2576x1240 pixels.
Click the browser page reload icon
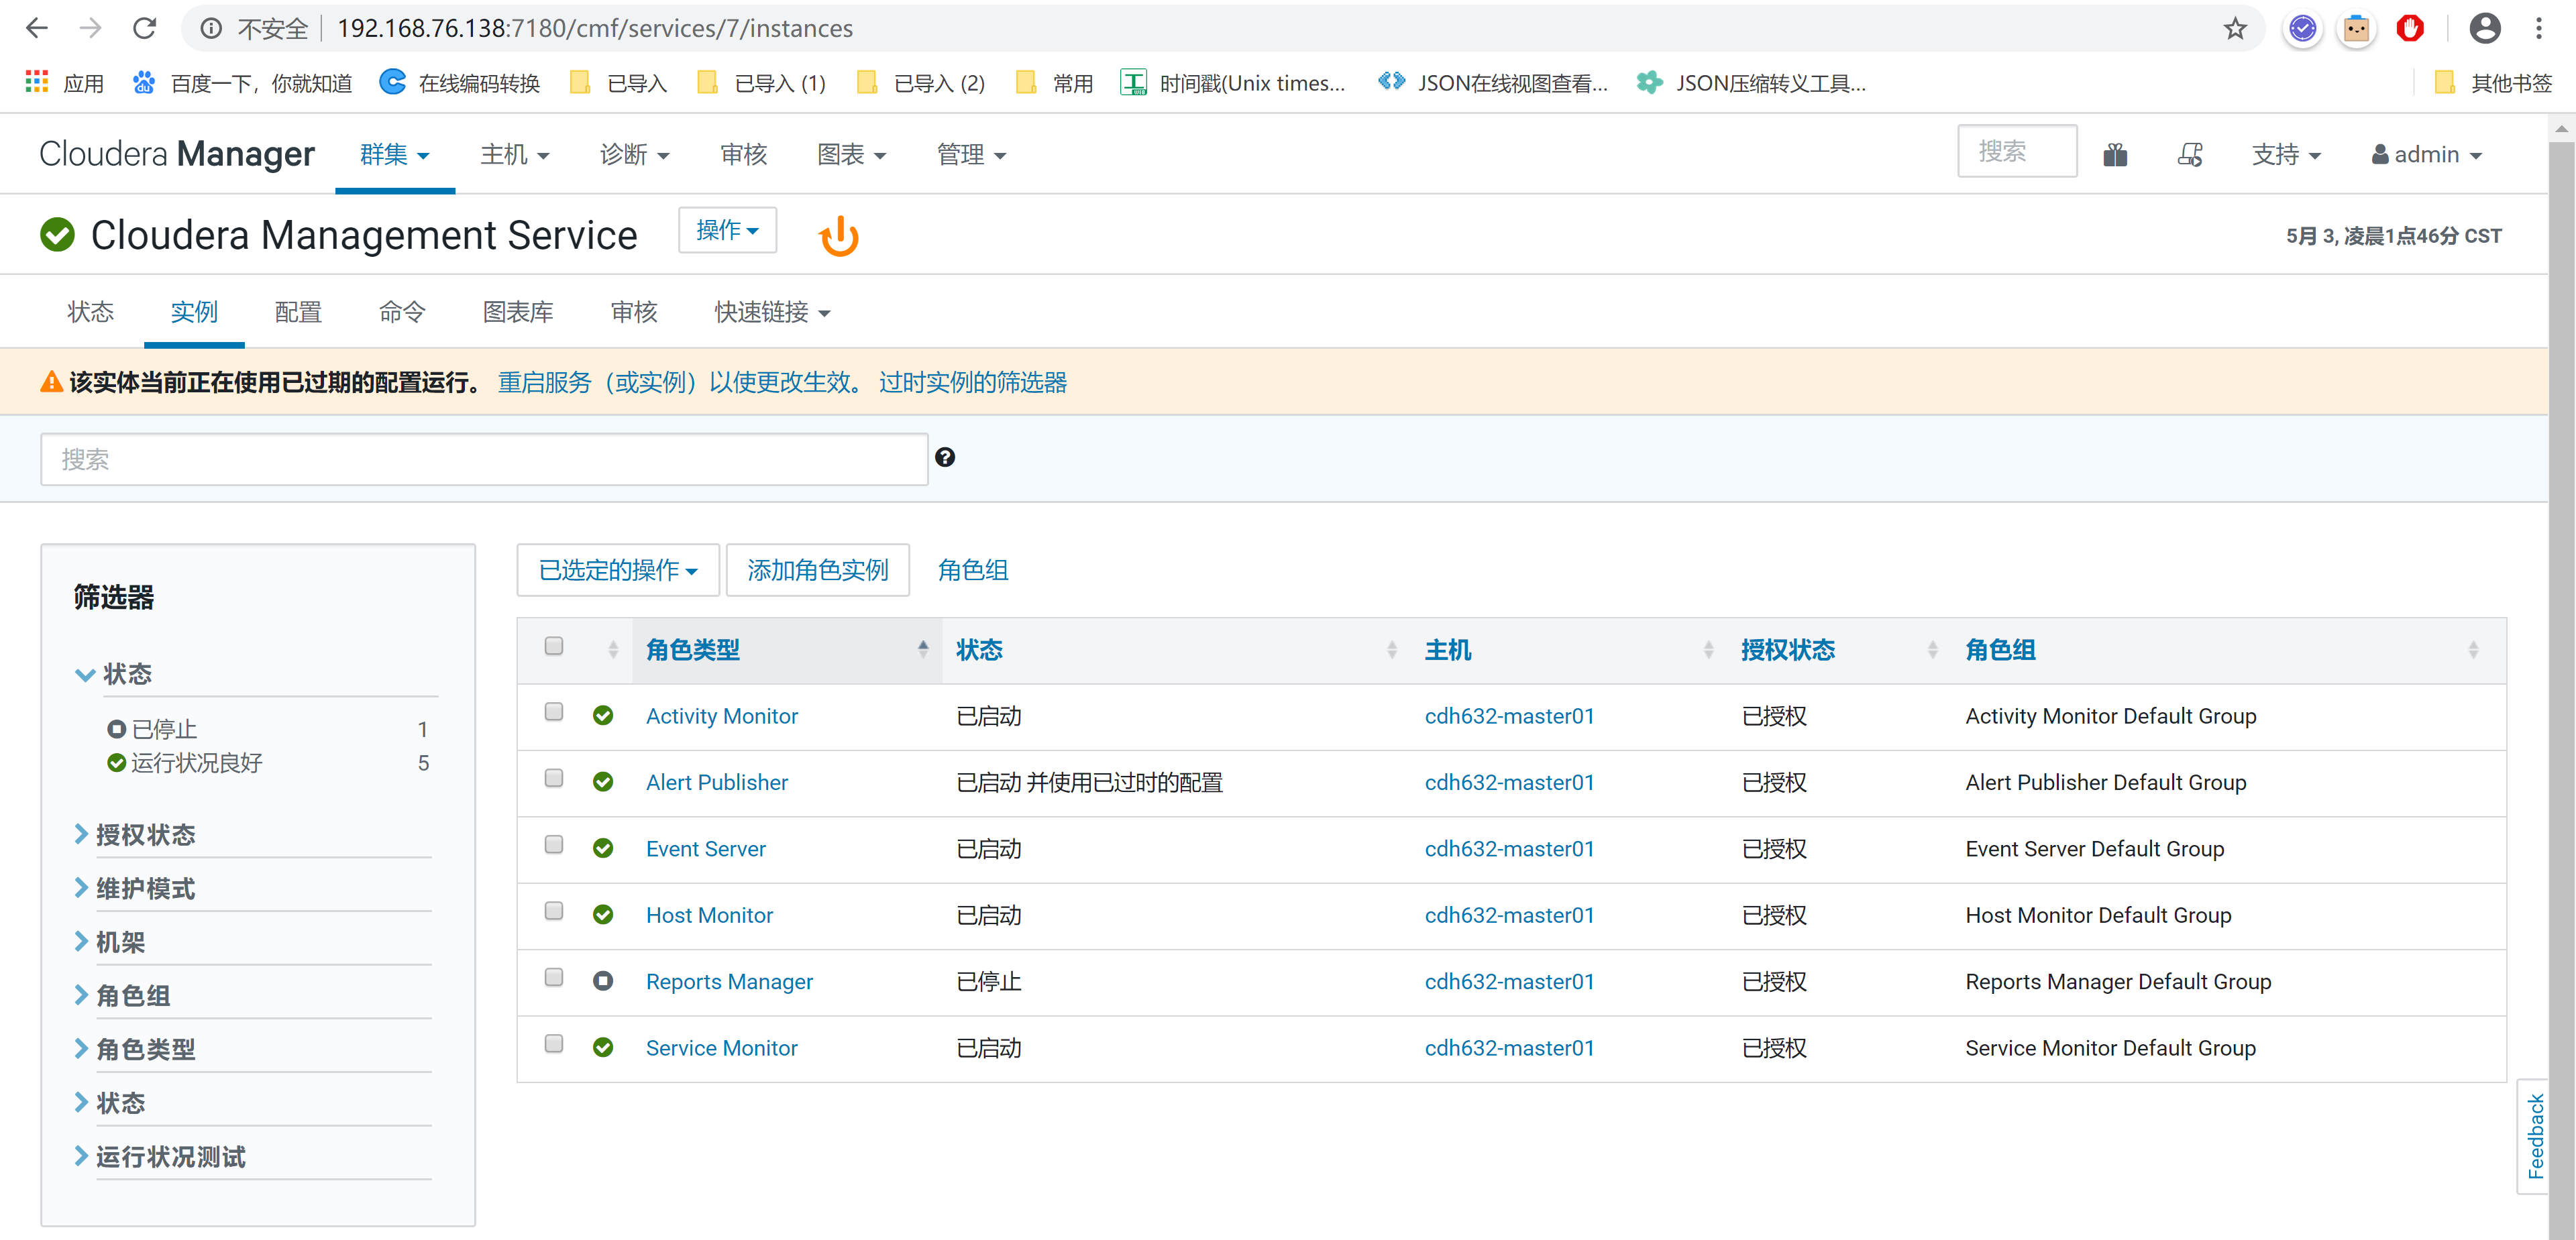pos(145,28)
